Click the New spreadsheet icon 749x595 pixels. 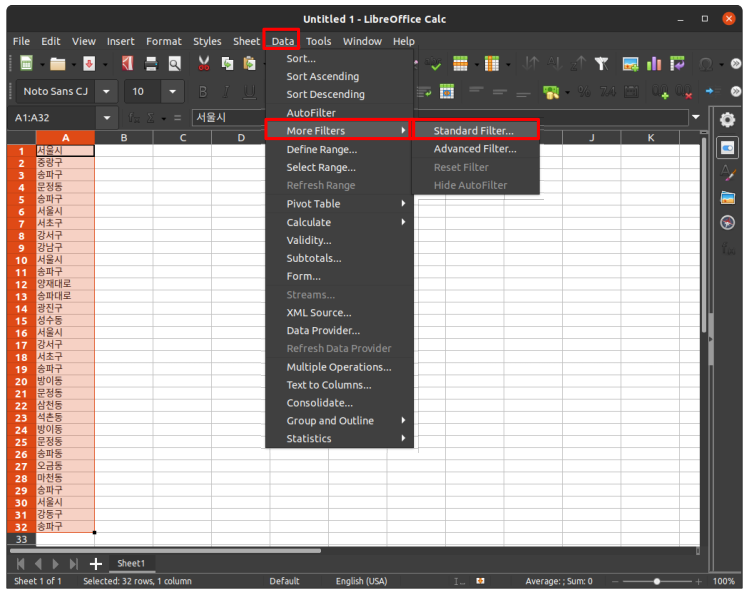26,64
